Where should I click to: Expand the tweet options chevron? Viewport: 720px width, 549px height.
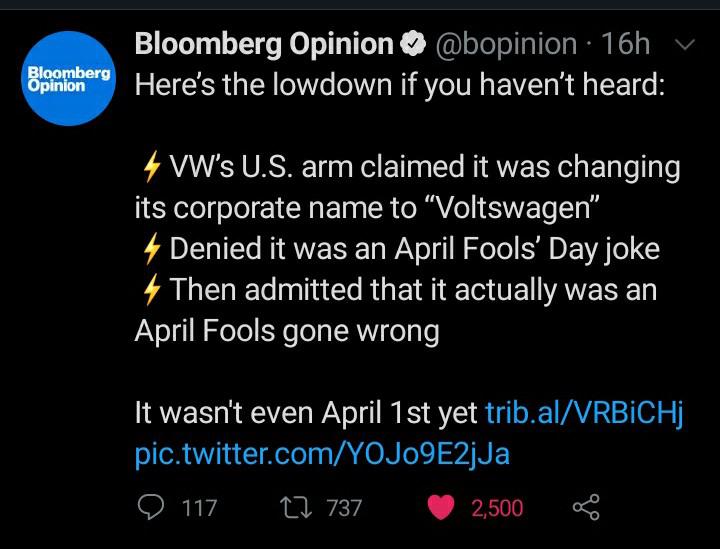tap(685, 44)
